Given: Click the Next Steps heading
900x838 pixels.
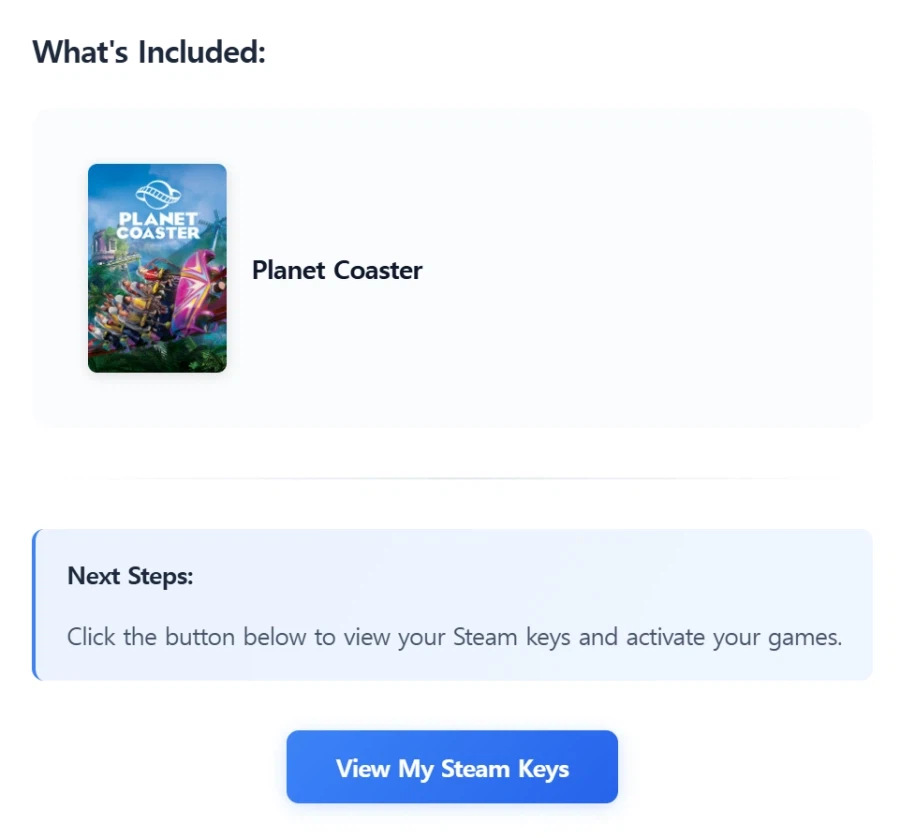Looking at the screenshot, I should pos(130,576).
